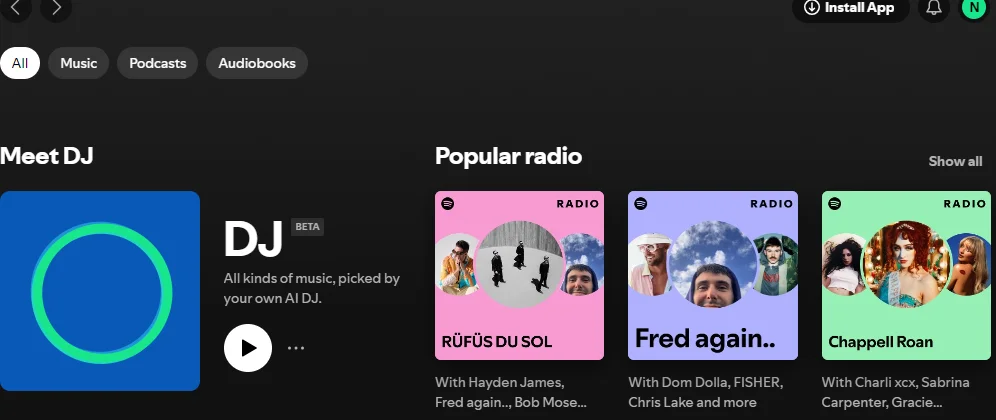Select the Podcasts filter chip
This screenshot has width=996, height=420.
point(158,63)
